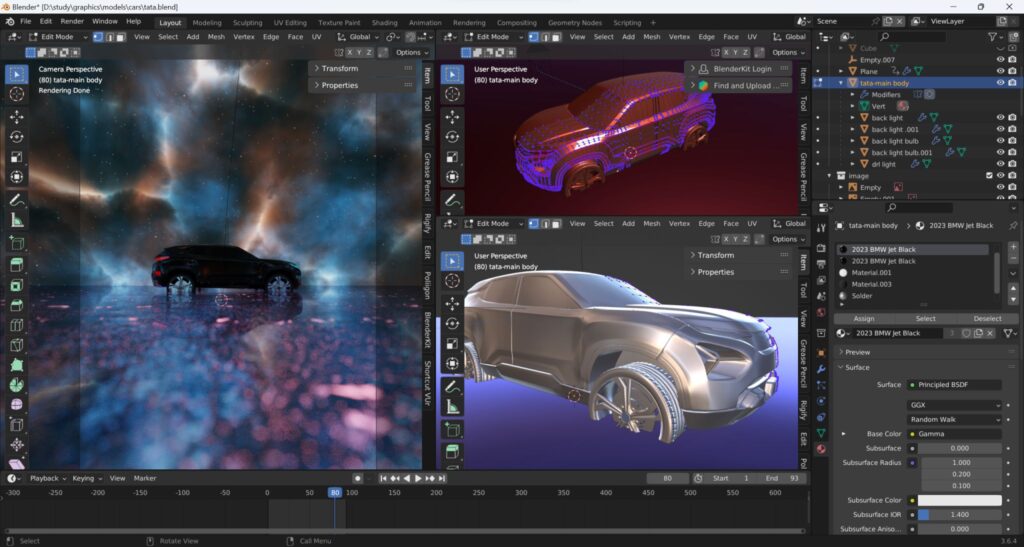Play the animation forward in timeline

point(419,478)
